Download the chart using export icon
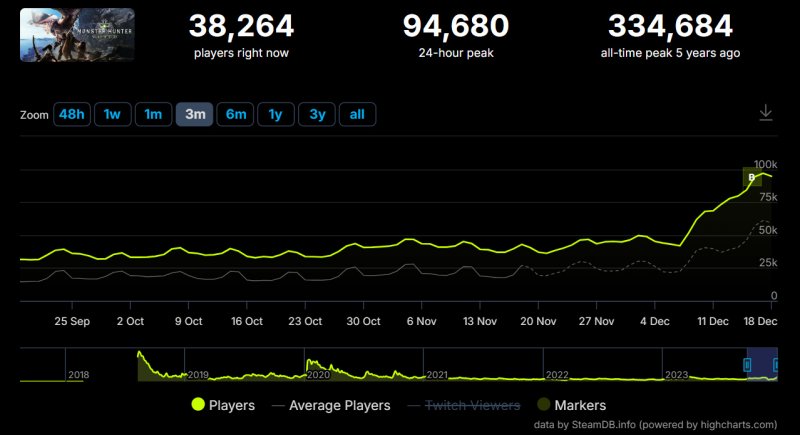 coord(766,113)
